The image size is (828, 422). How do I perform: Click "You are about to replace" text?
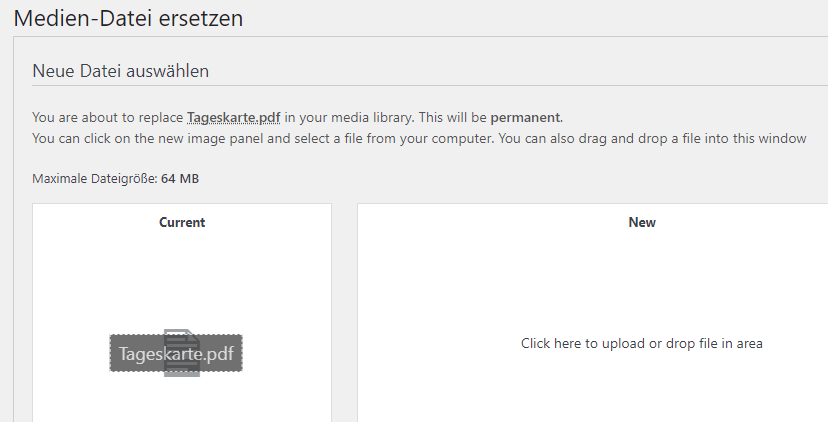tap(108, 117)
